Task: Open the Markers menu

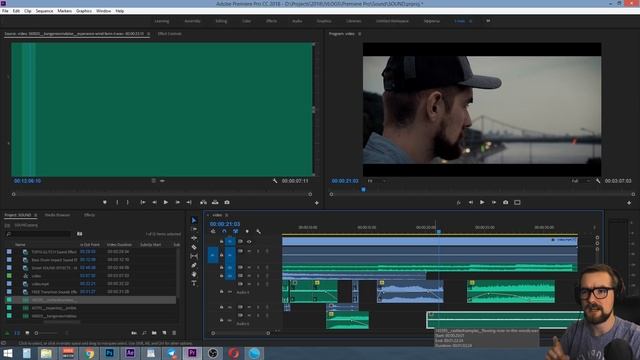Action: pos(64,11)
